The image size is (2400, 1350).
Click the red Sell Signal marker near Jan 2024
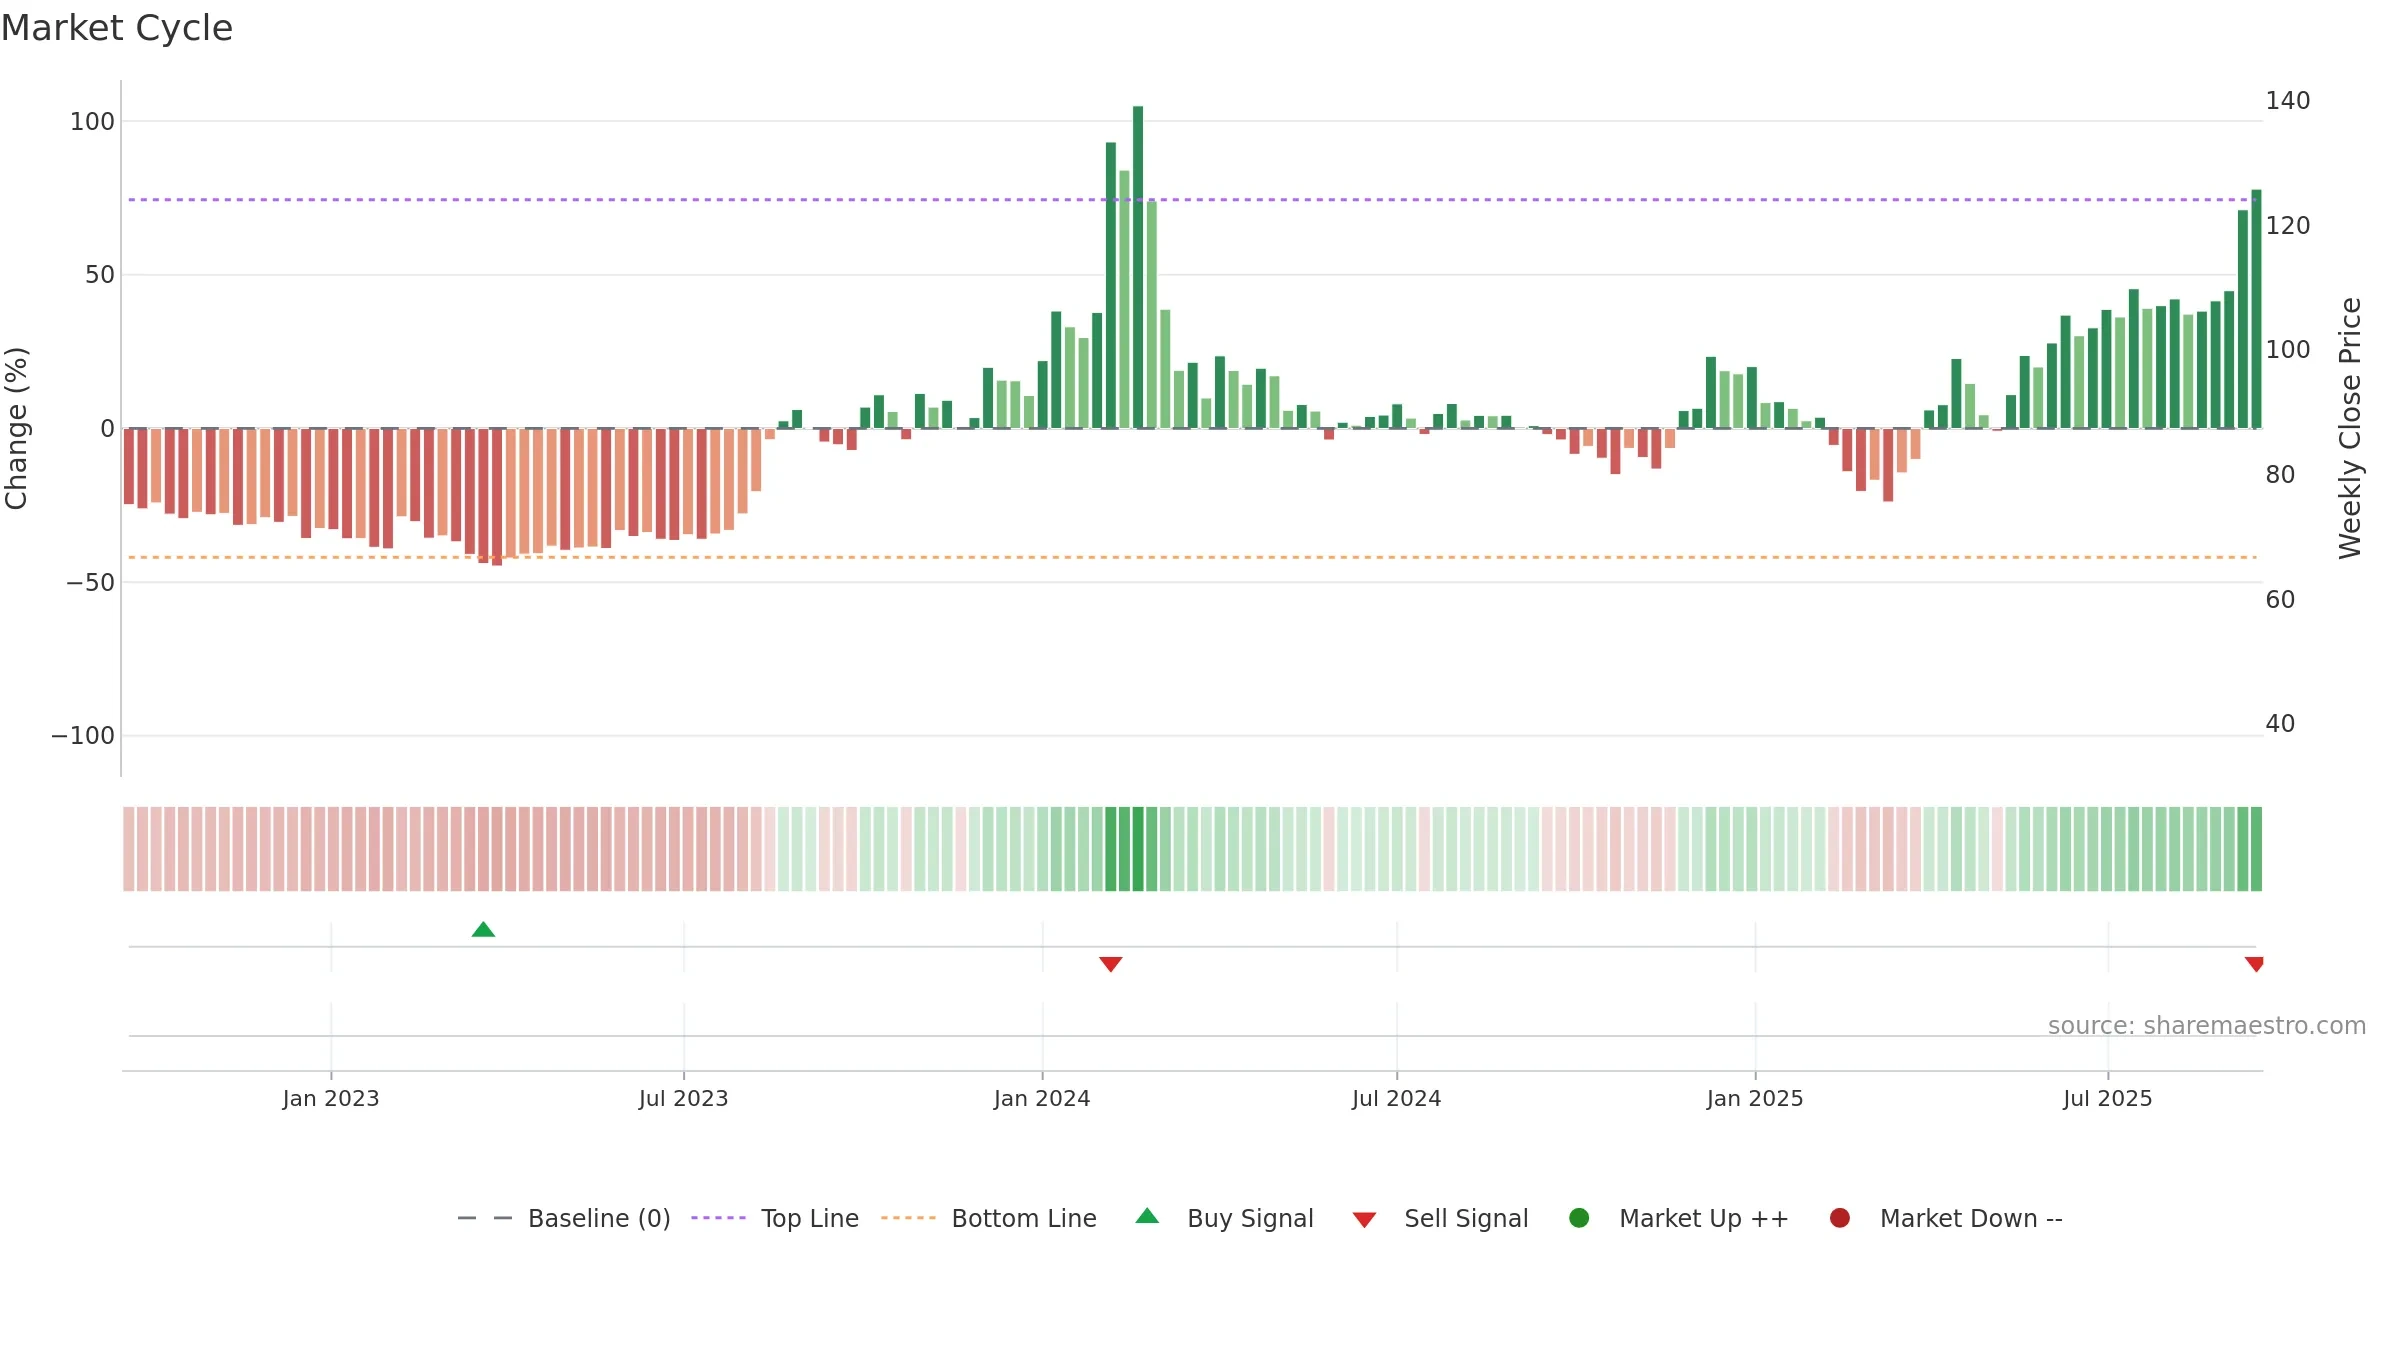coord(1110,964)
